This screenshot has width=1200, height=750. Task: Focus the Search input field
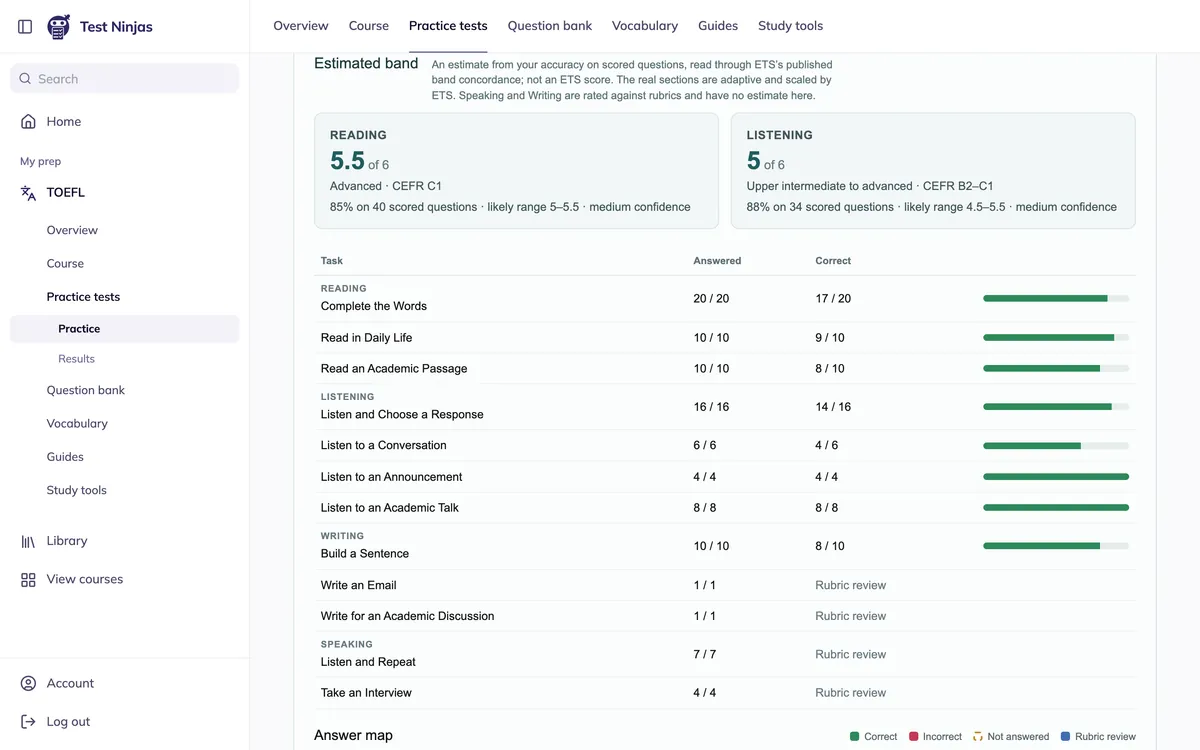(x=125, y=79)
